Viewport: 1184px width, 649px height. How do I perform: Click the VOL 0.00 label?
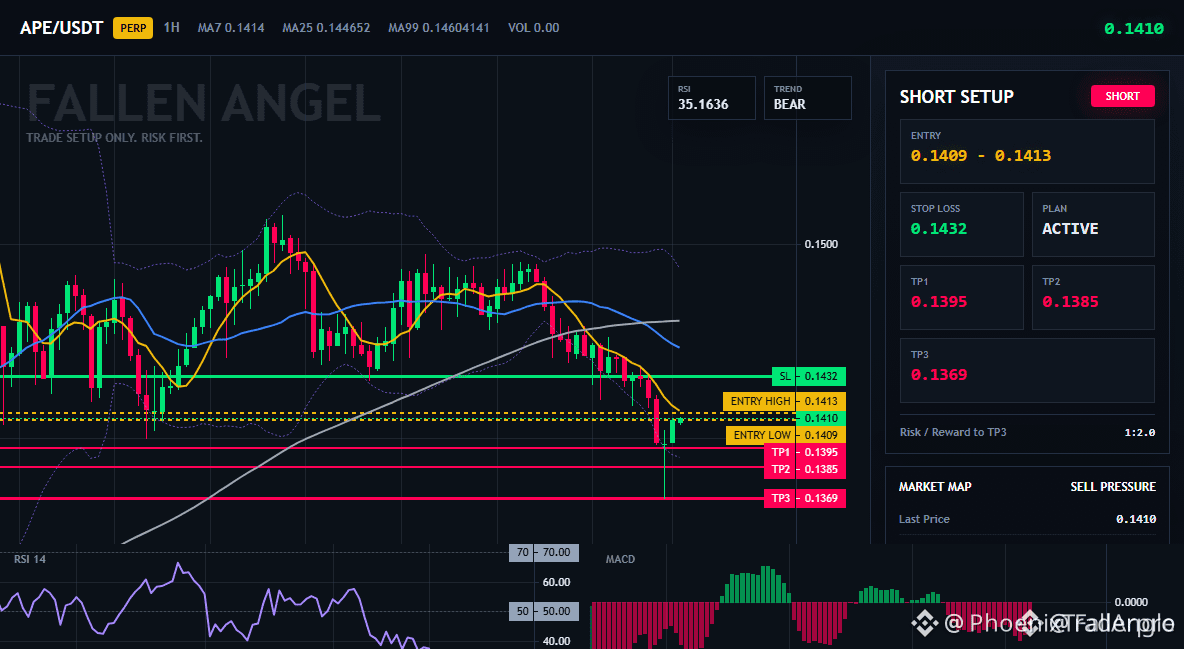pyautogui.click(x=534, y=28)
